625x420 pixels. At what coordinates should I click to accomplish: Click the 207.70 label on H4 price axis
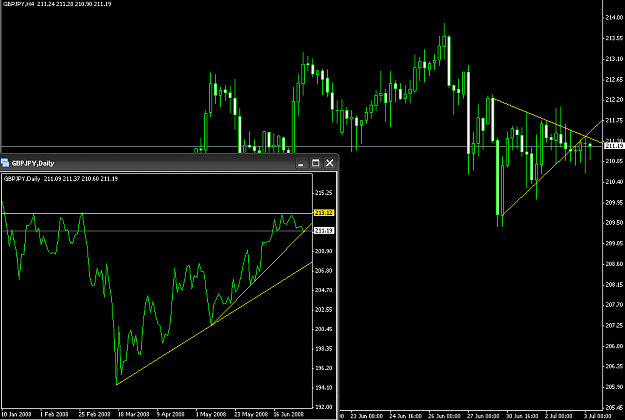point(614,305)
